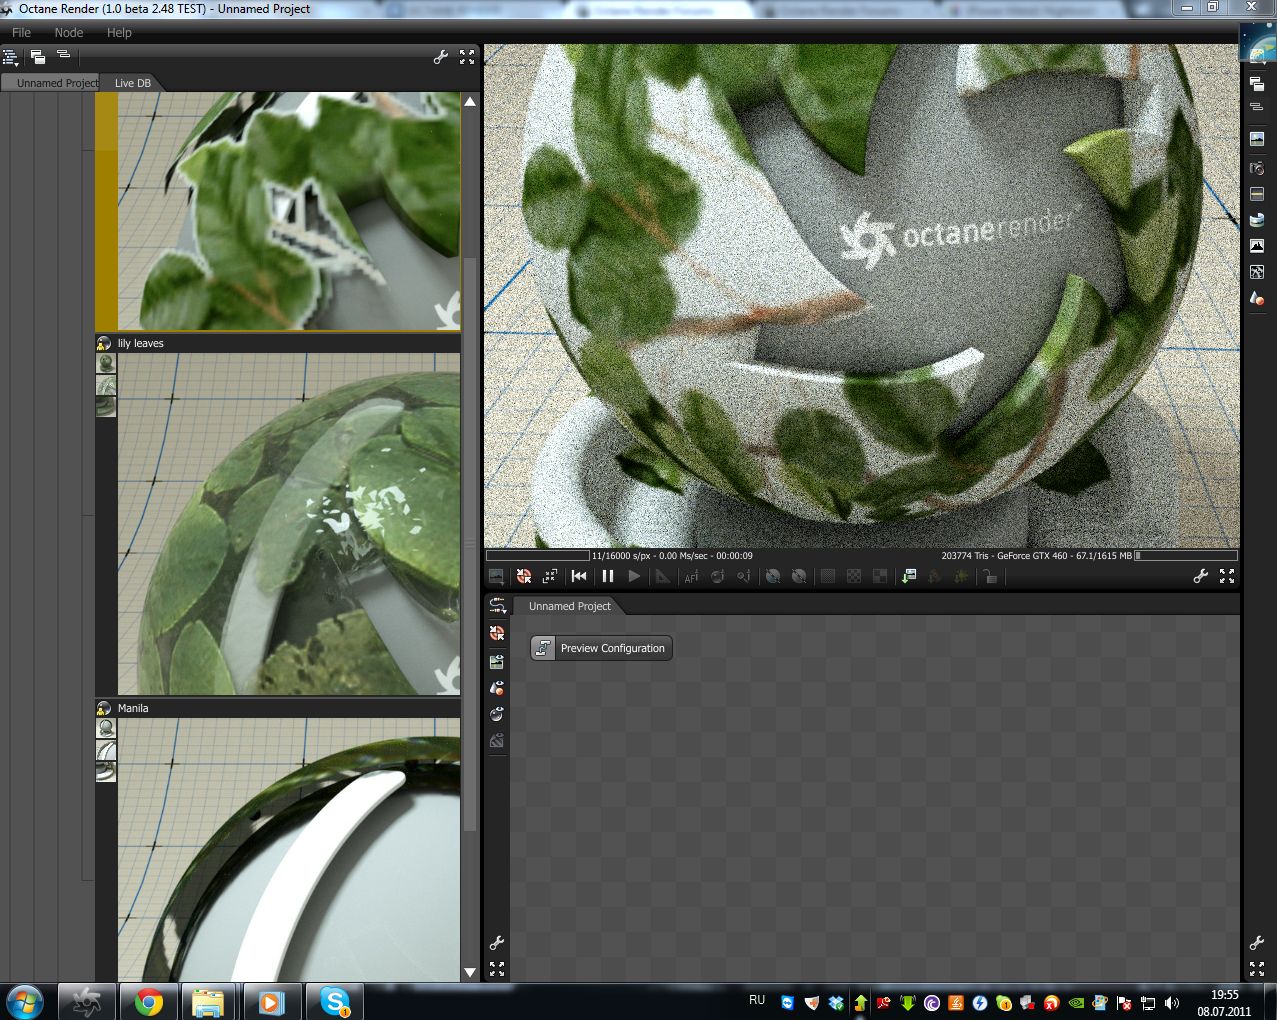Toggle the viewport lock icon
Image resolution: width=1277 pixels, height=1020 pixels.
[989, 576]
